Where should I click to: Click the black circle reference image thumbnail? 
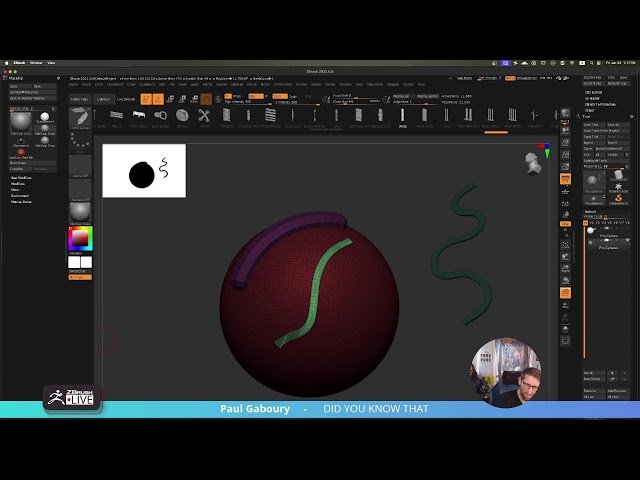tap(144, 171)
